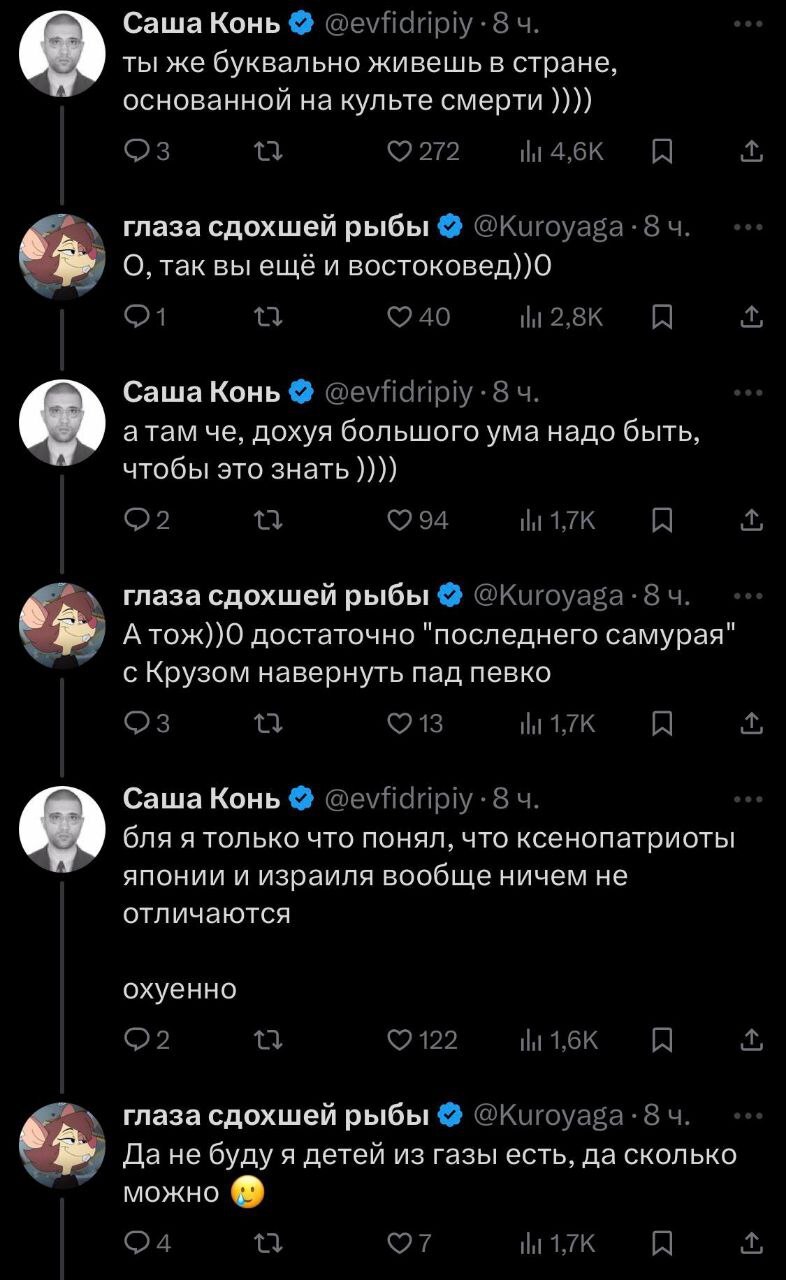Screen dimensions: 786x1280
Task: Click the name "глаза сдохшей рыбы" in fourth tweet
Action: click(x=277, y=597)
